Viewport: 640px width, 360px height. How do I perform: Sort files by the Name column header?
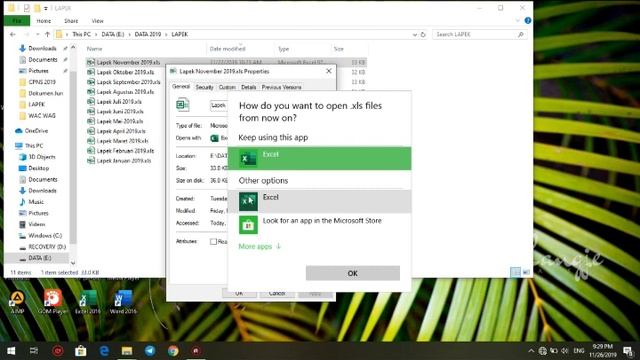pos(94,49)
